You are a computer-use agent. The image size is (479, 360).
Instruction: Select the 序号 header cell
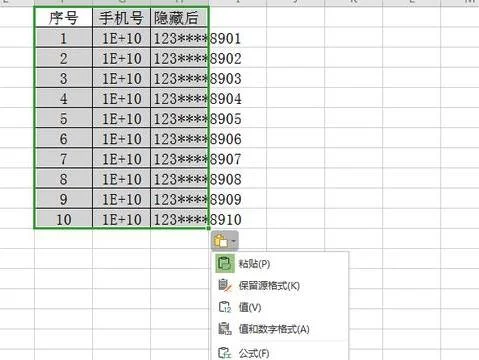coord(63,17)
